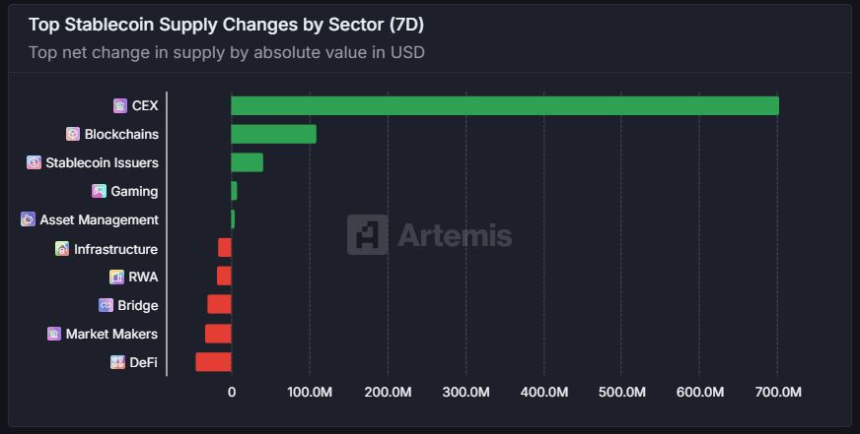This screenshot has height=434, width=860.
Task: Click the Asset Management label text
Action: 99,220
